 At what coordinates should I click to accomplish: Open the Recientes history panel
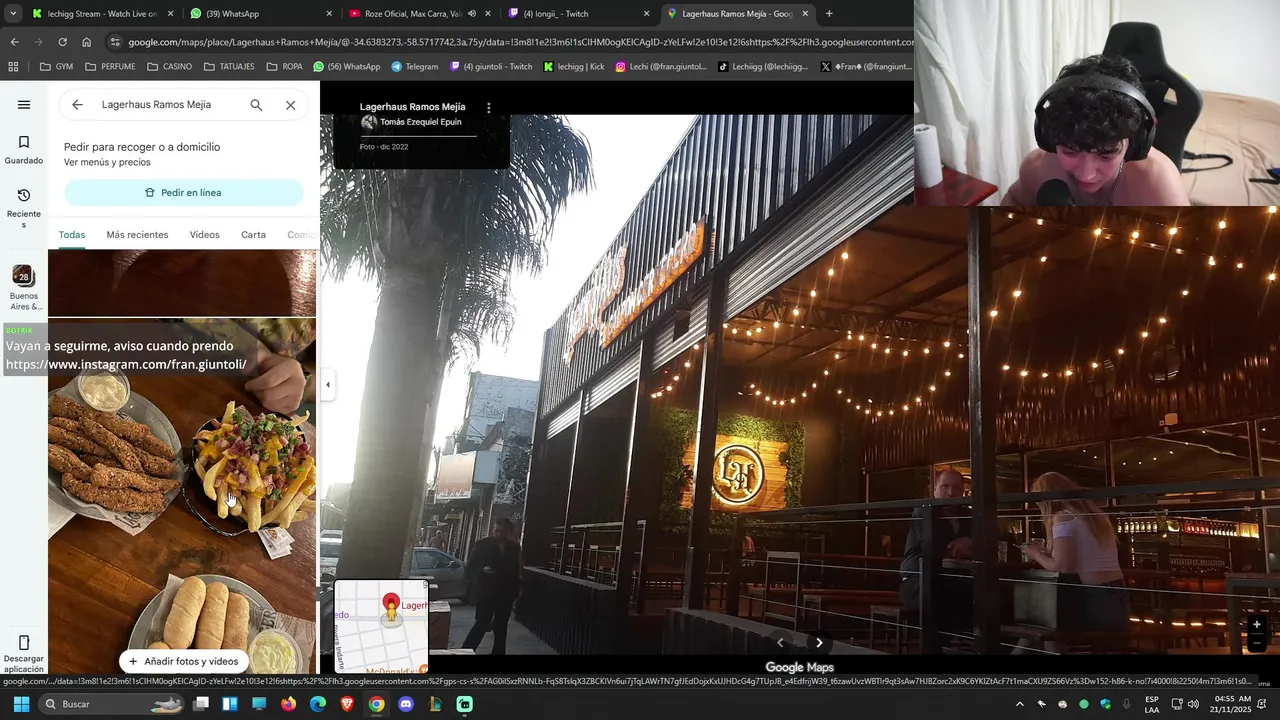point(24,208)
